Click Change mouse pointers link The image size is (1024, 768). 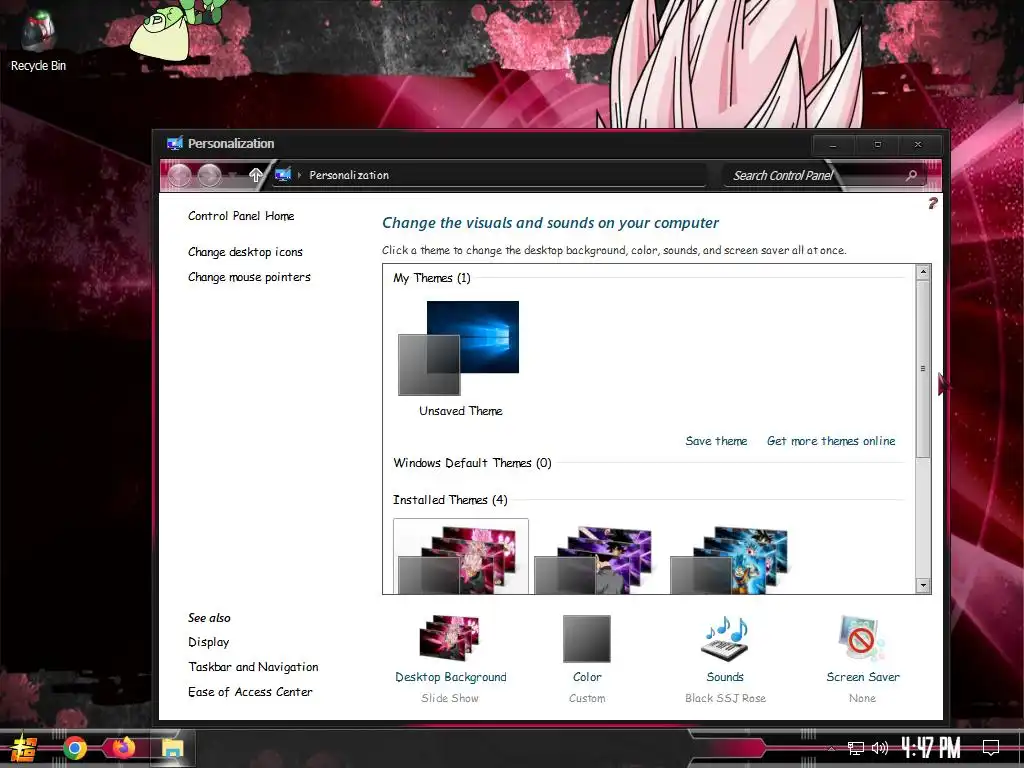(249, 277)
